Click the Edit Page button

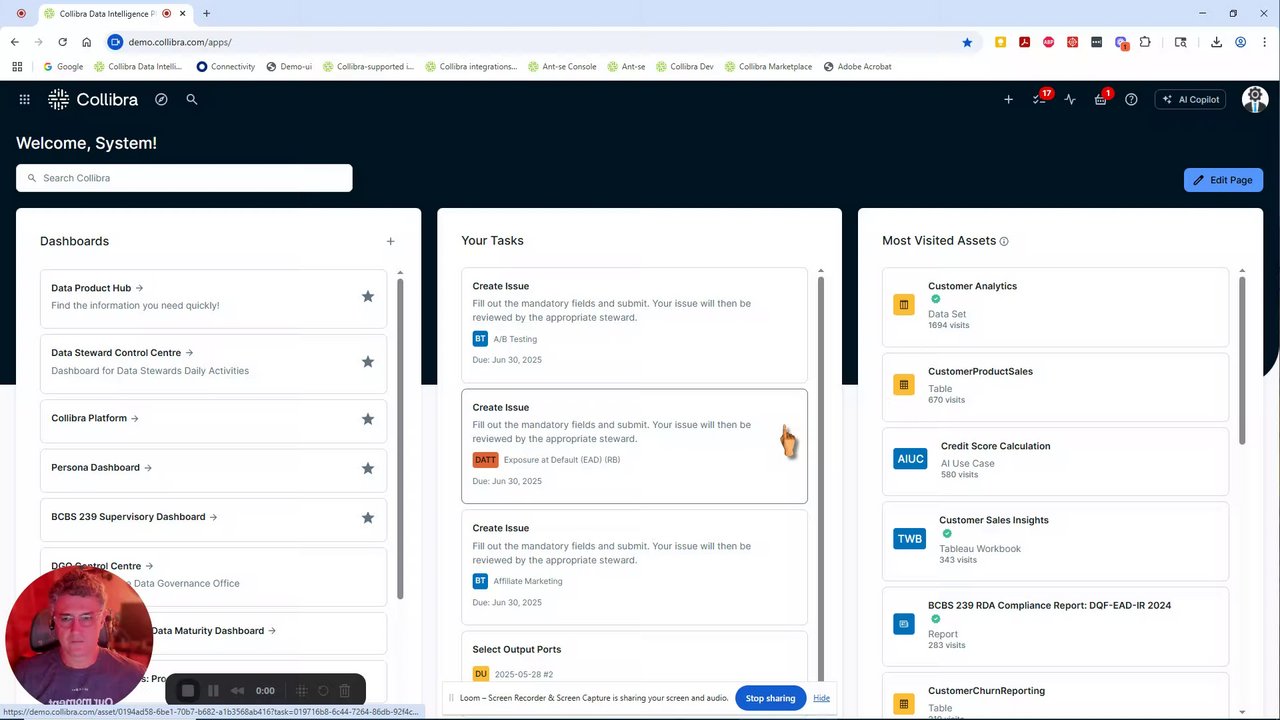tap(1223, 180)
